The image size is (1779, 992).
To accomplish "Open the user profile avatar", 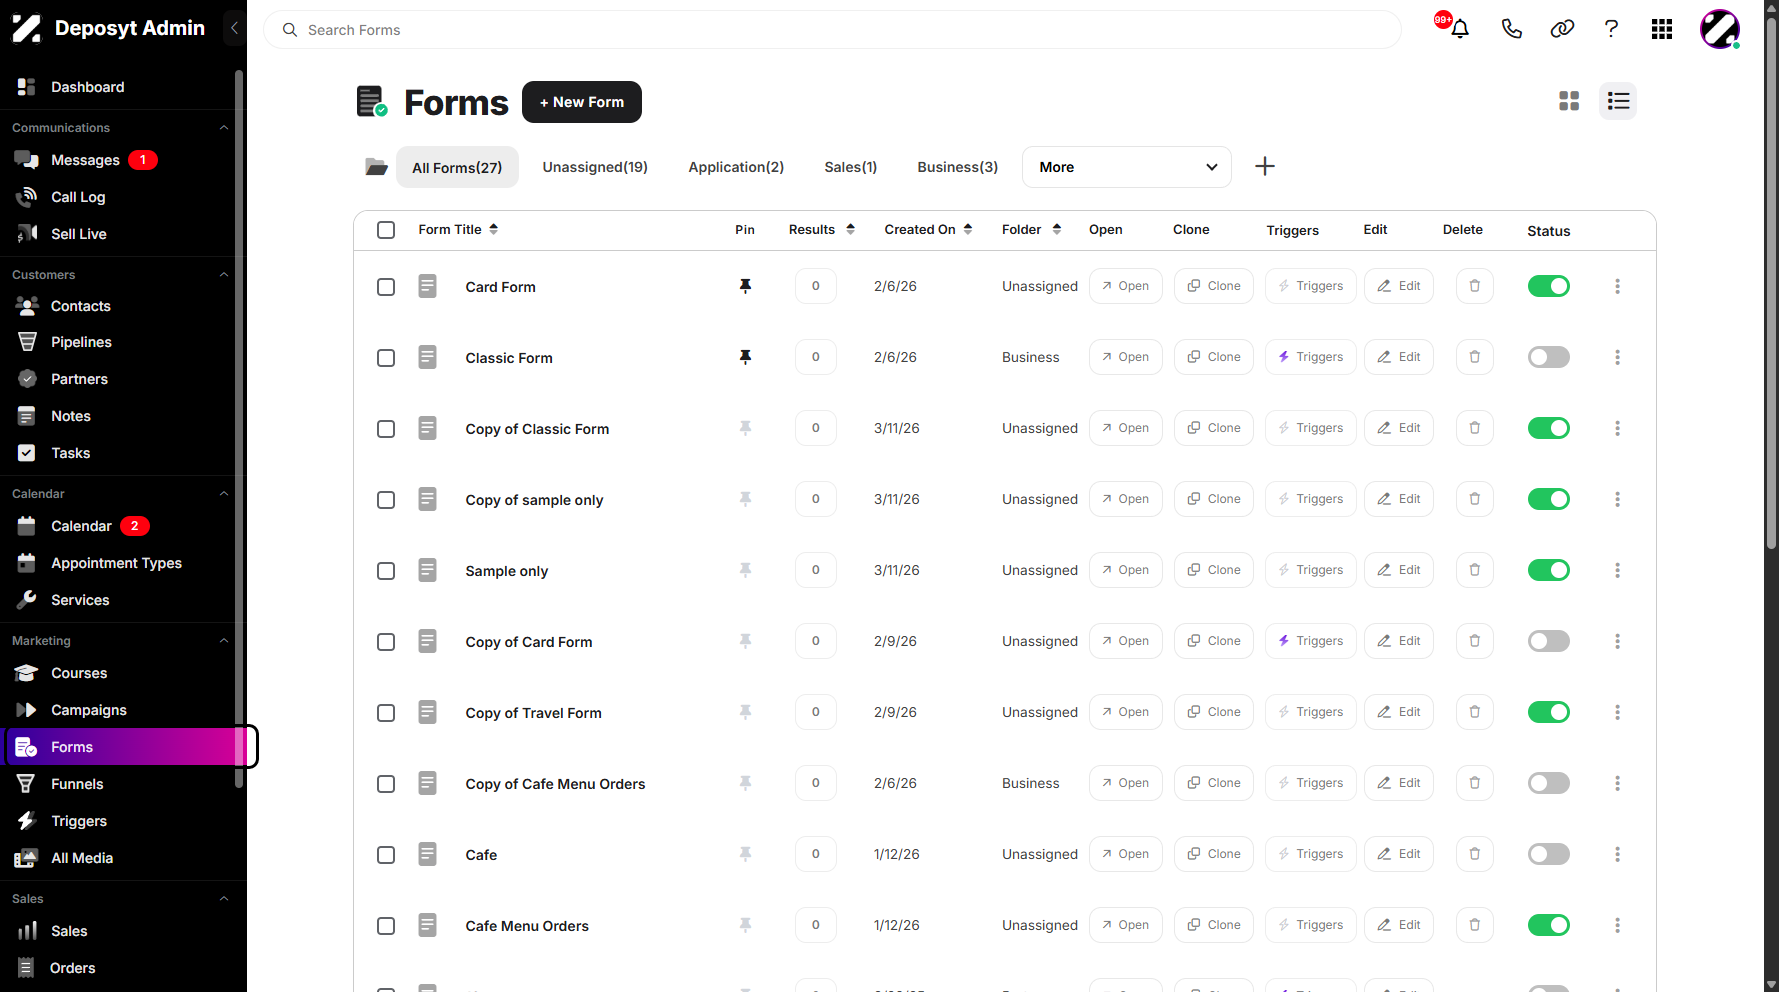I will tap(1720, 29).
